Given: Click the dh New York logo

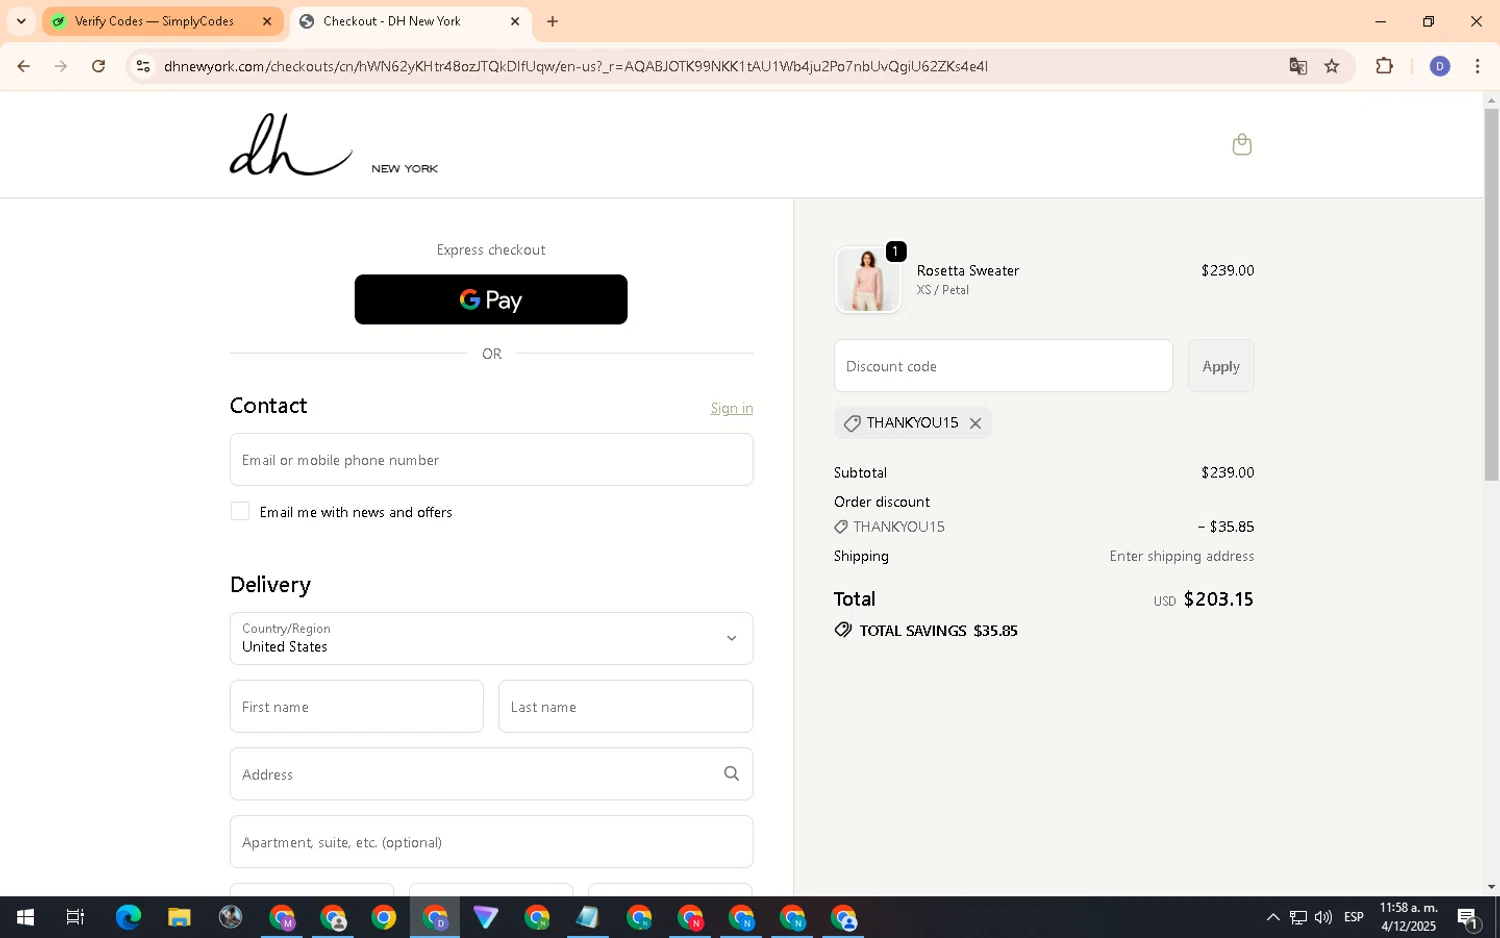Looking at the screenshot, I should tap(334, 145).
